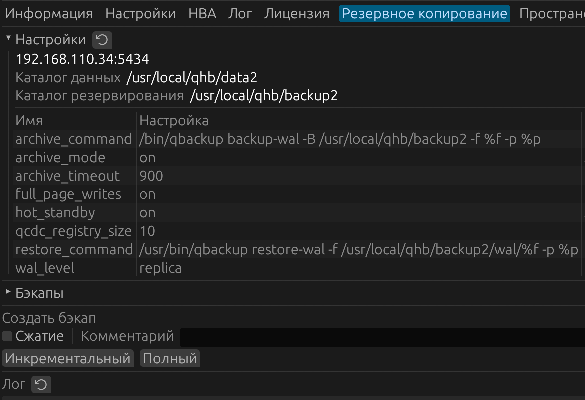
Task: Select the Каталог данных label
Action: [x=68, y=78]
